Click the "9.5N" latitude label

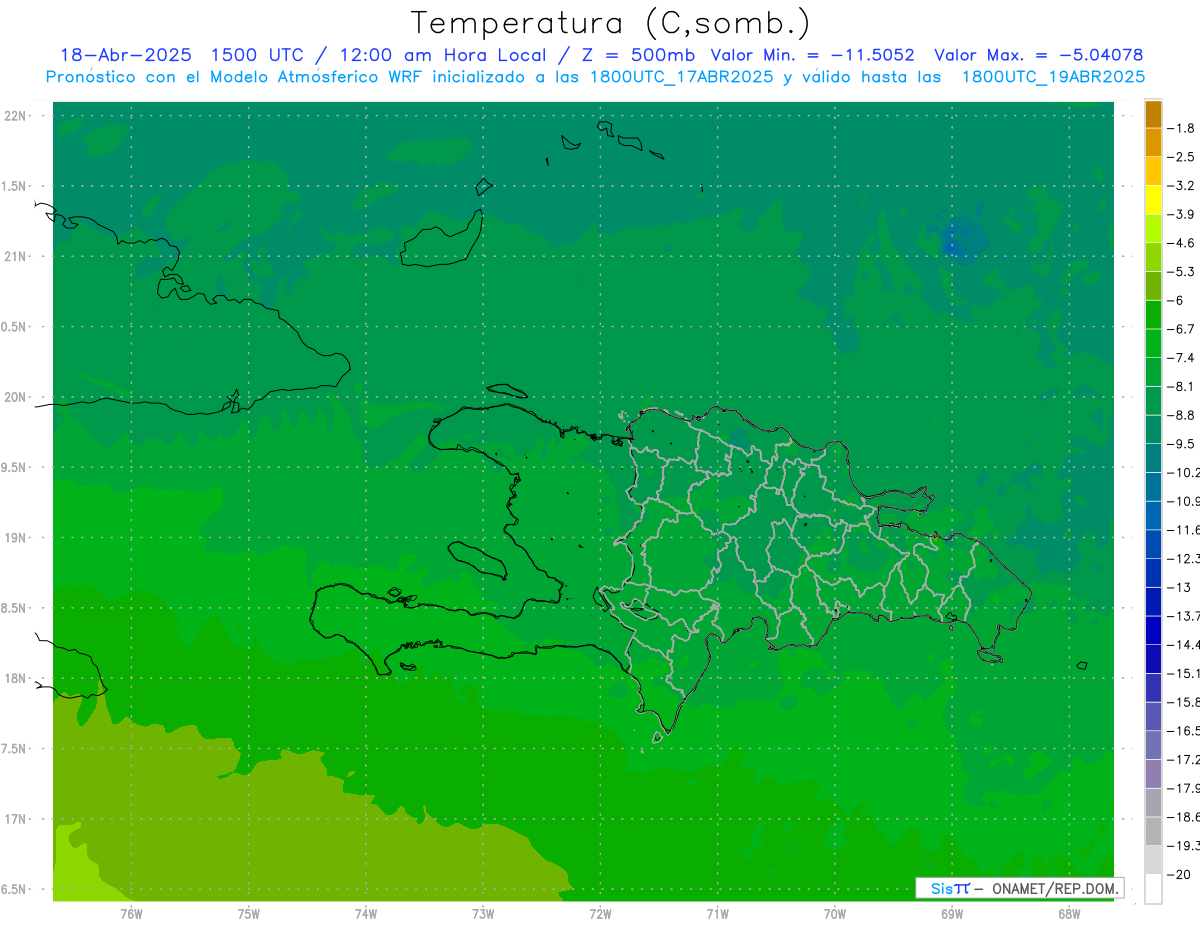[15, 468]
